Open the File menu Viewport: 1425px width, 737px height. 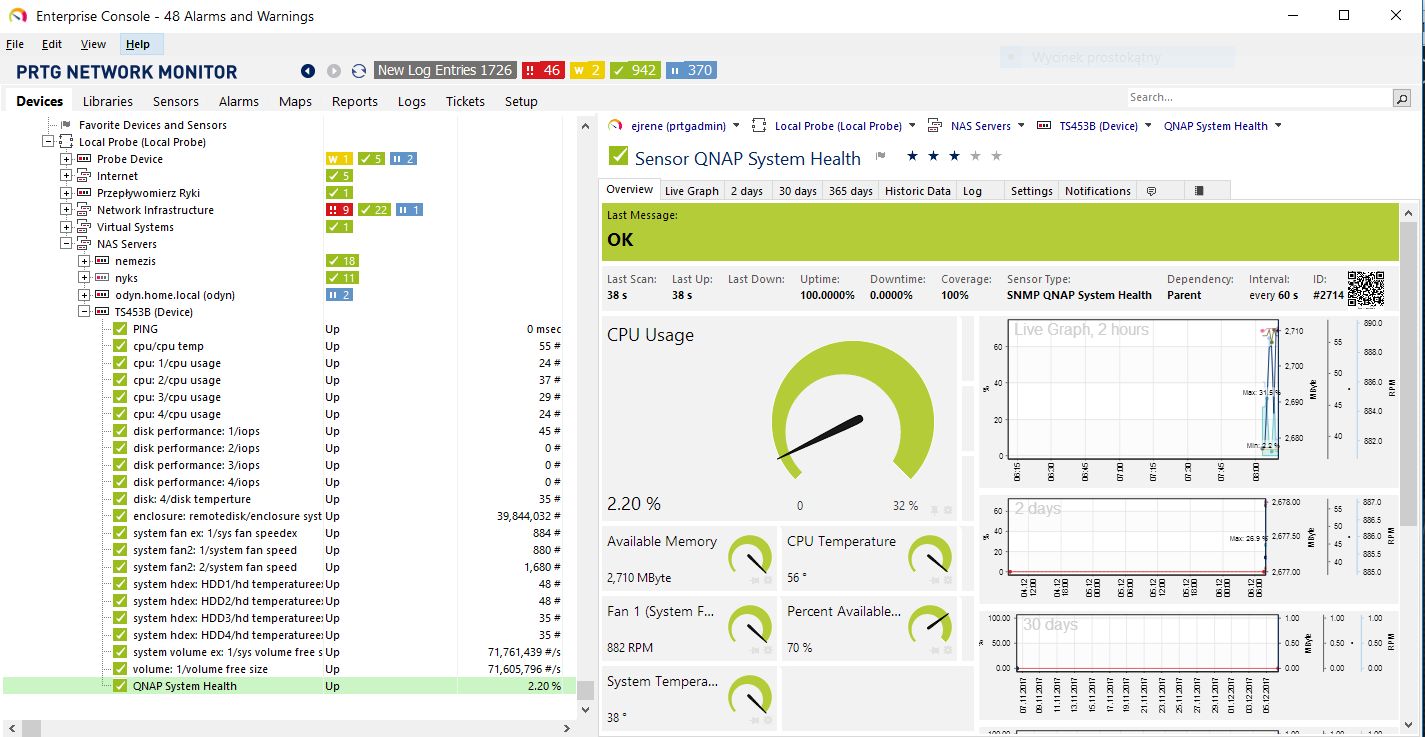click(15, 44)
